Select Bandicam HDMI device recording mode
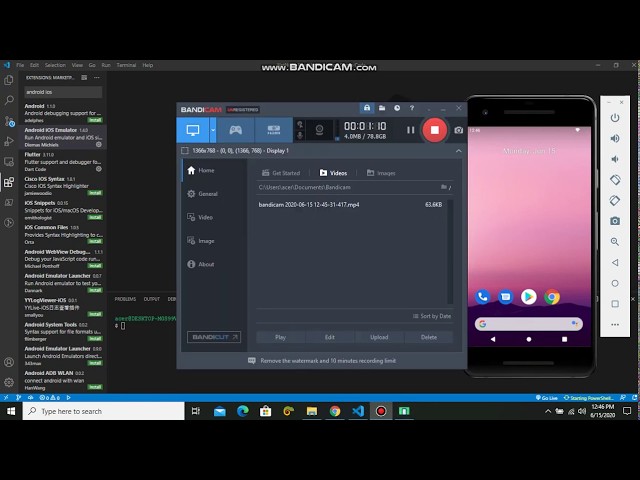Image resolution: width=640 pixels, height=480 pixels. [x=273, y=130]
